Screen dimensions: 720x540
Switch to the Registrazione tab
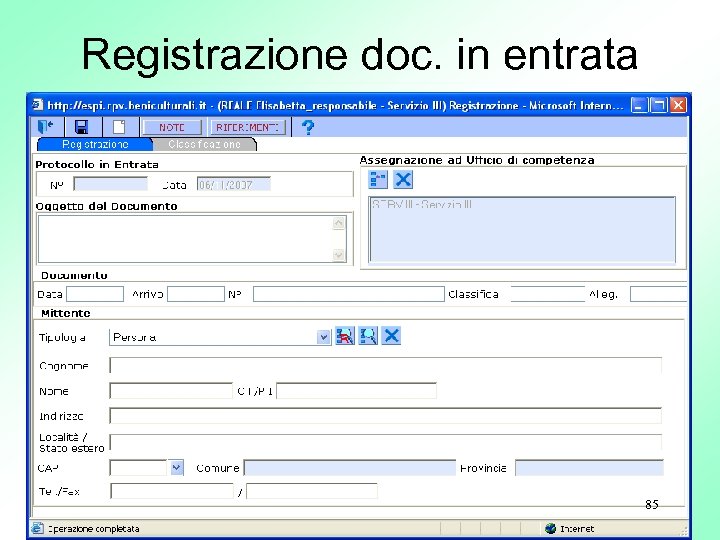pyautogui.click(x=95, y=144)
